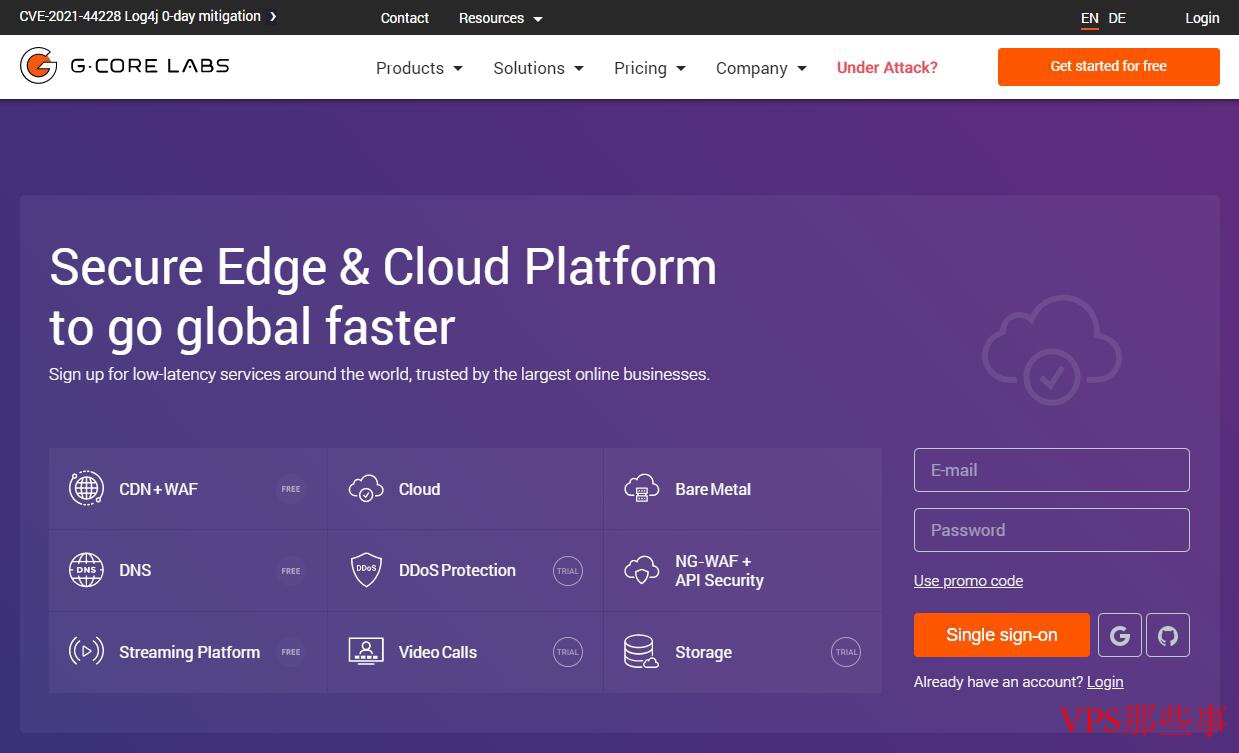Expand the Resources dropdown in top bar
Viewport: 1239px width, 753px height.
tap(500, 18)
